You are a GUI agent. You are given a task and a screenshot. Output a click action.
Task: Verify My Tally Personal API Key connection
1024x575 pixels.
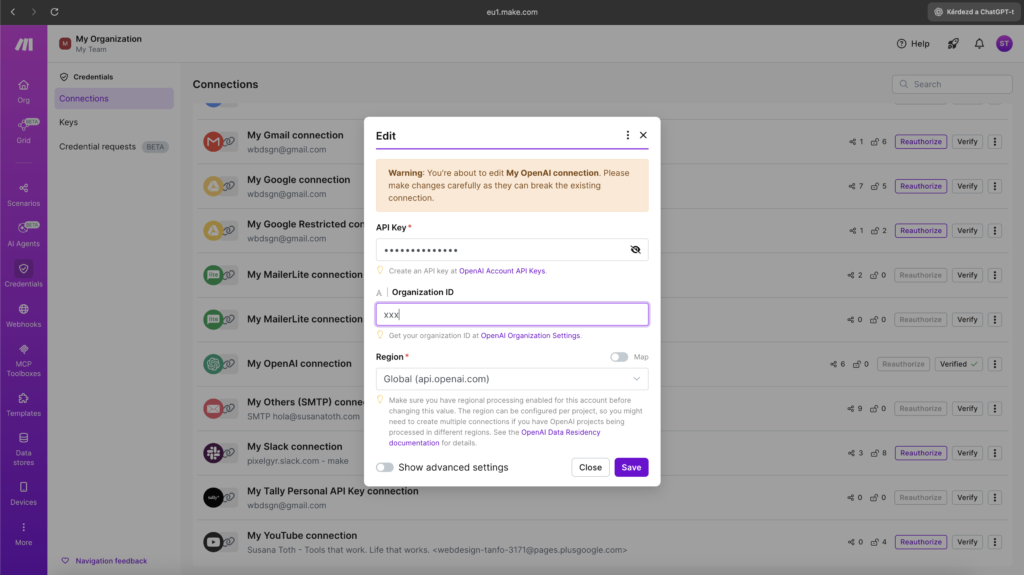click(967, 497)
